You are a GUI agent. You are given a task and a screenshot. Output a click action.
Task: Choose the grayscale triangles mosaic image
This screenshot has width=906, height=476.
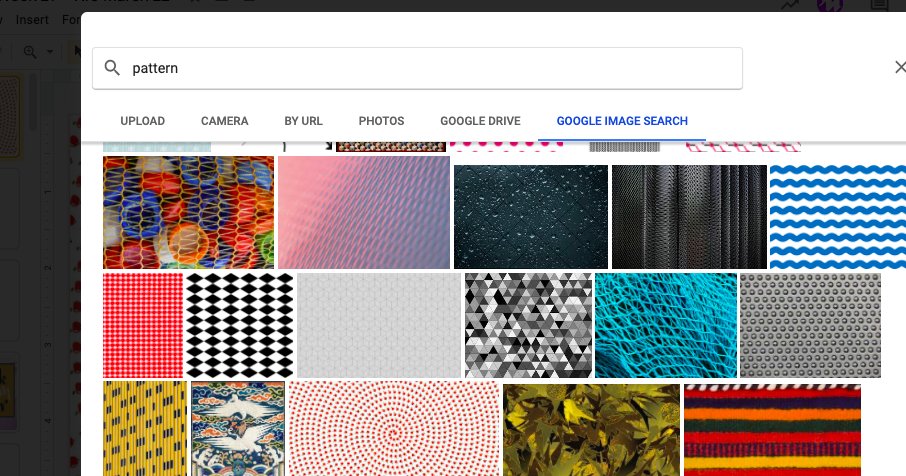529,325
